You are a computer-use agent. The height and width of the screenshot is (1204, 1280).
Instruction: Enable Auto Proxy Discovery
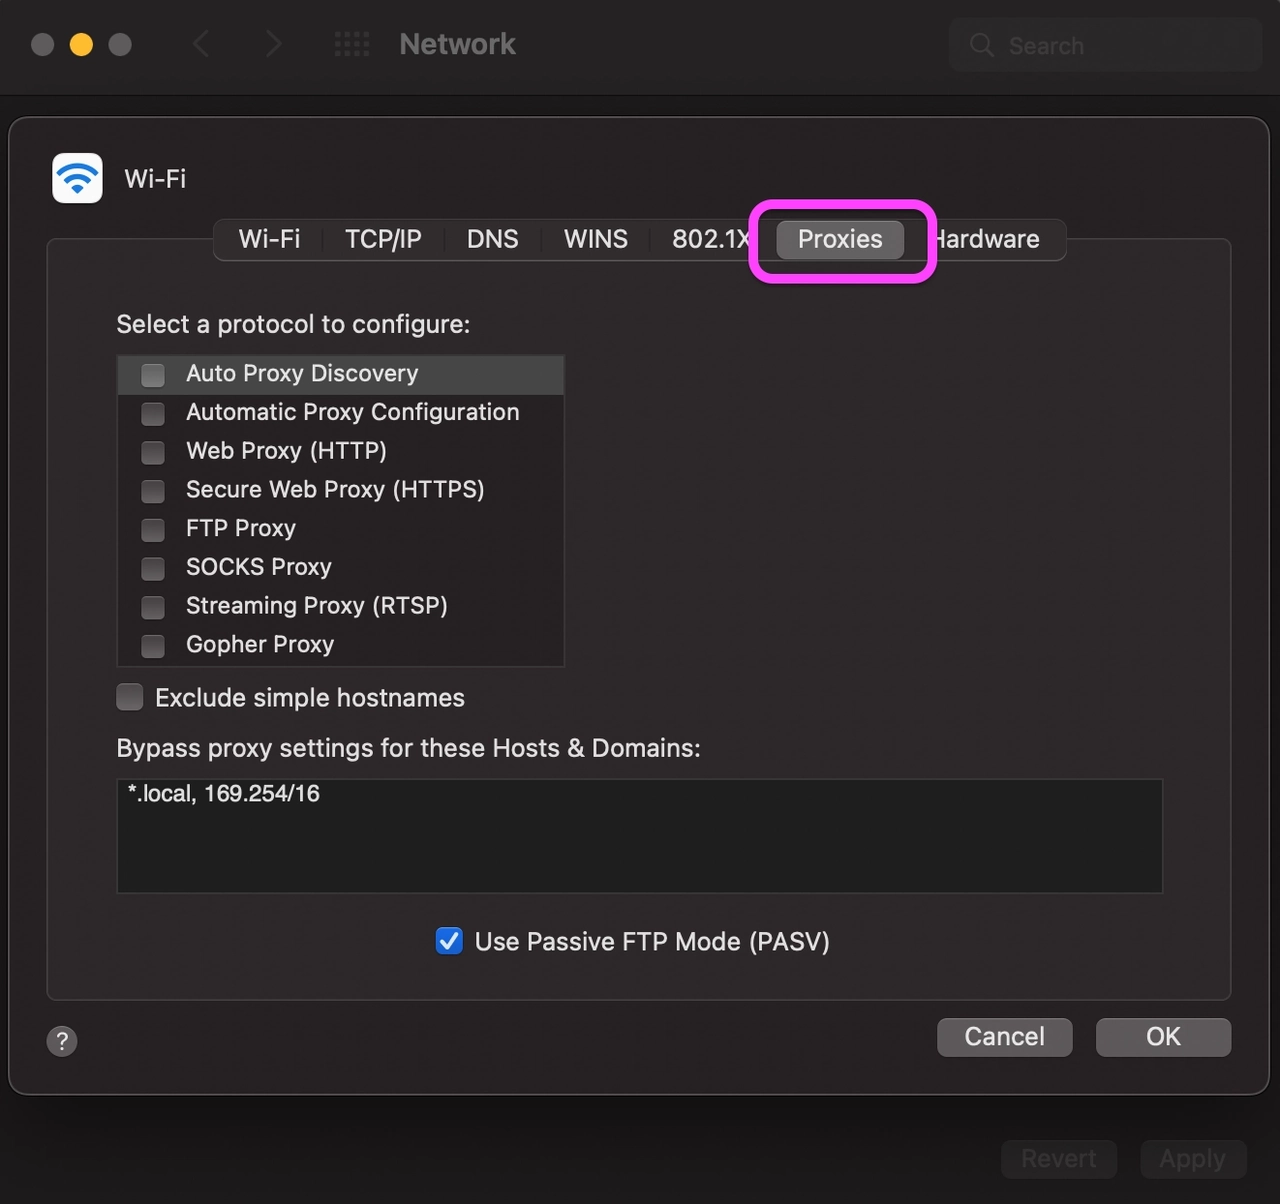point(152,375)
